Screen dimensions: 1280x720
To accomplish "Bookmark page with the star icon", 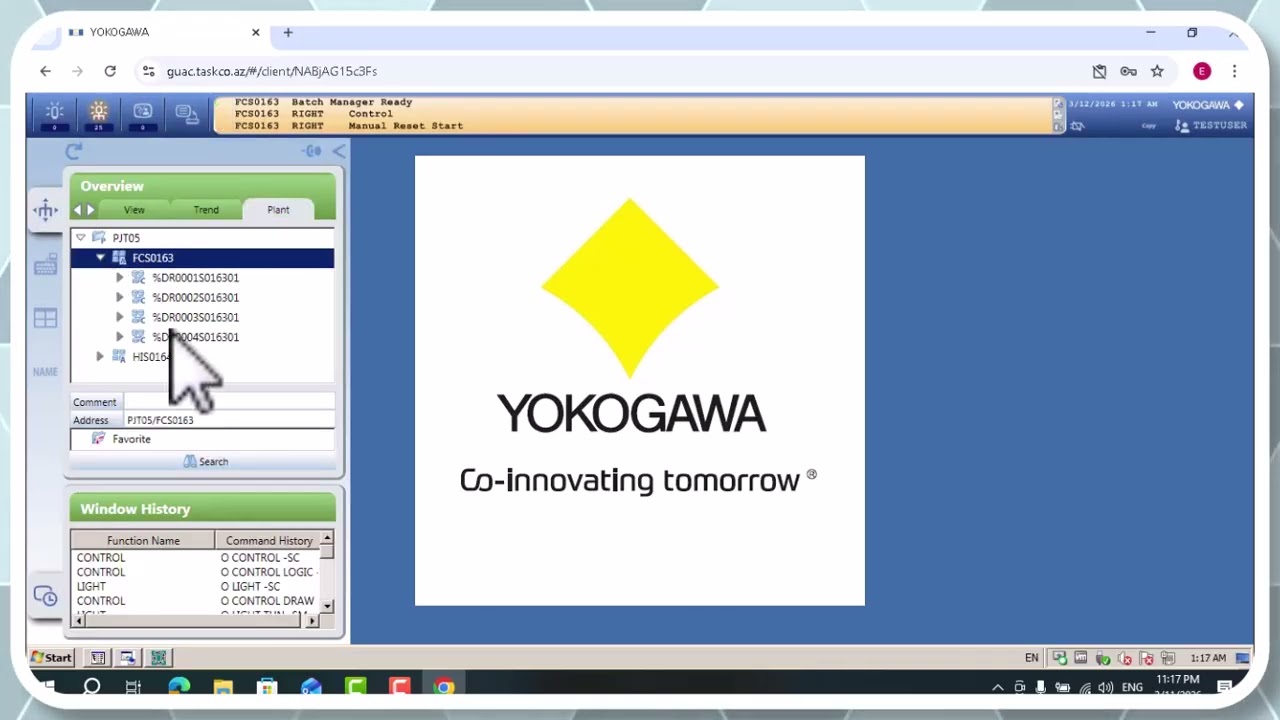I will coord(1157,71).
